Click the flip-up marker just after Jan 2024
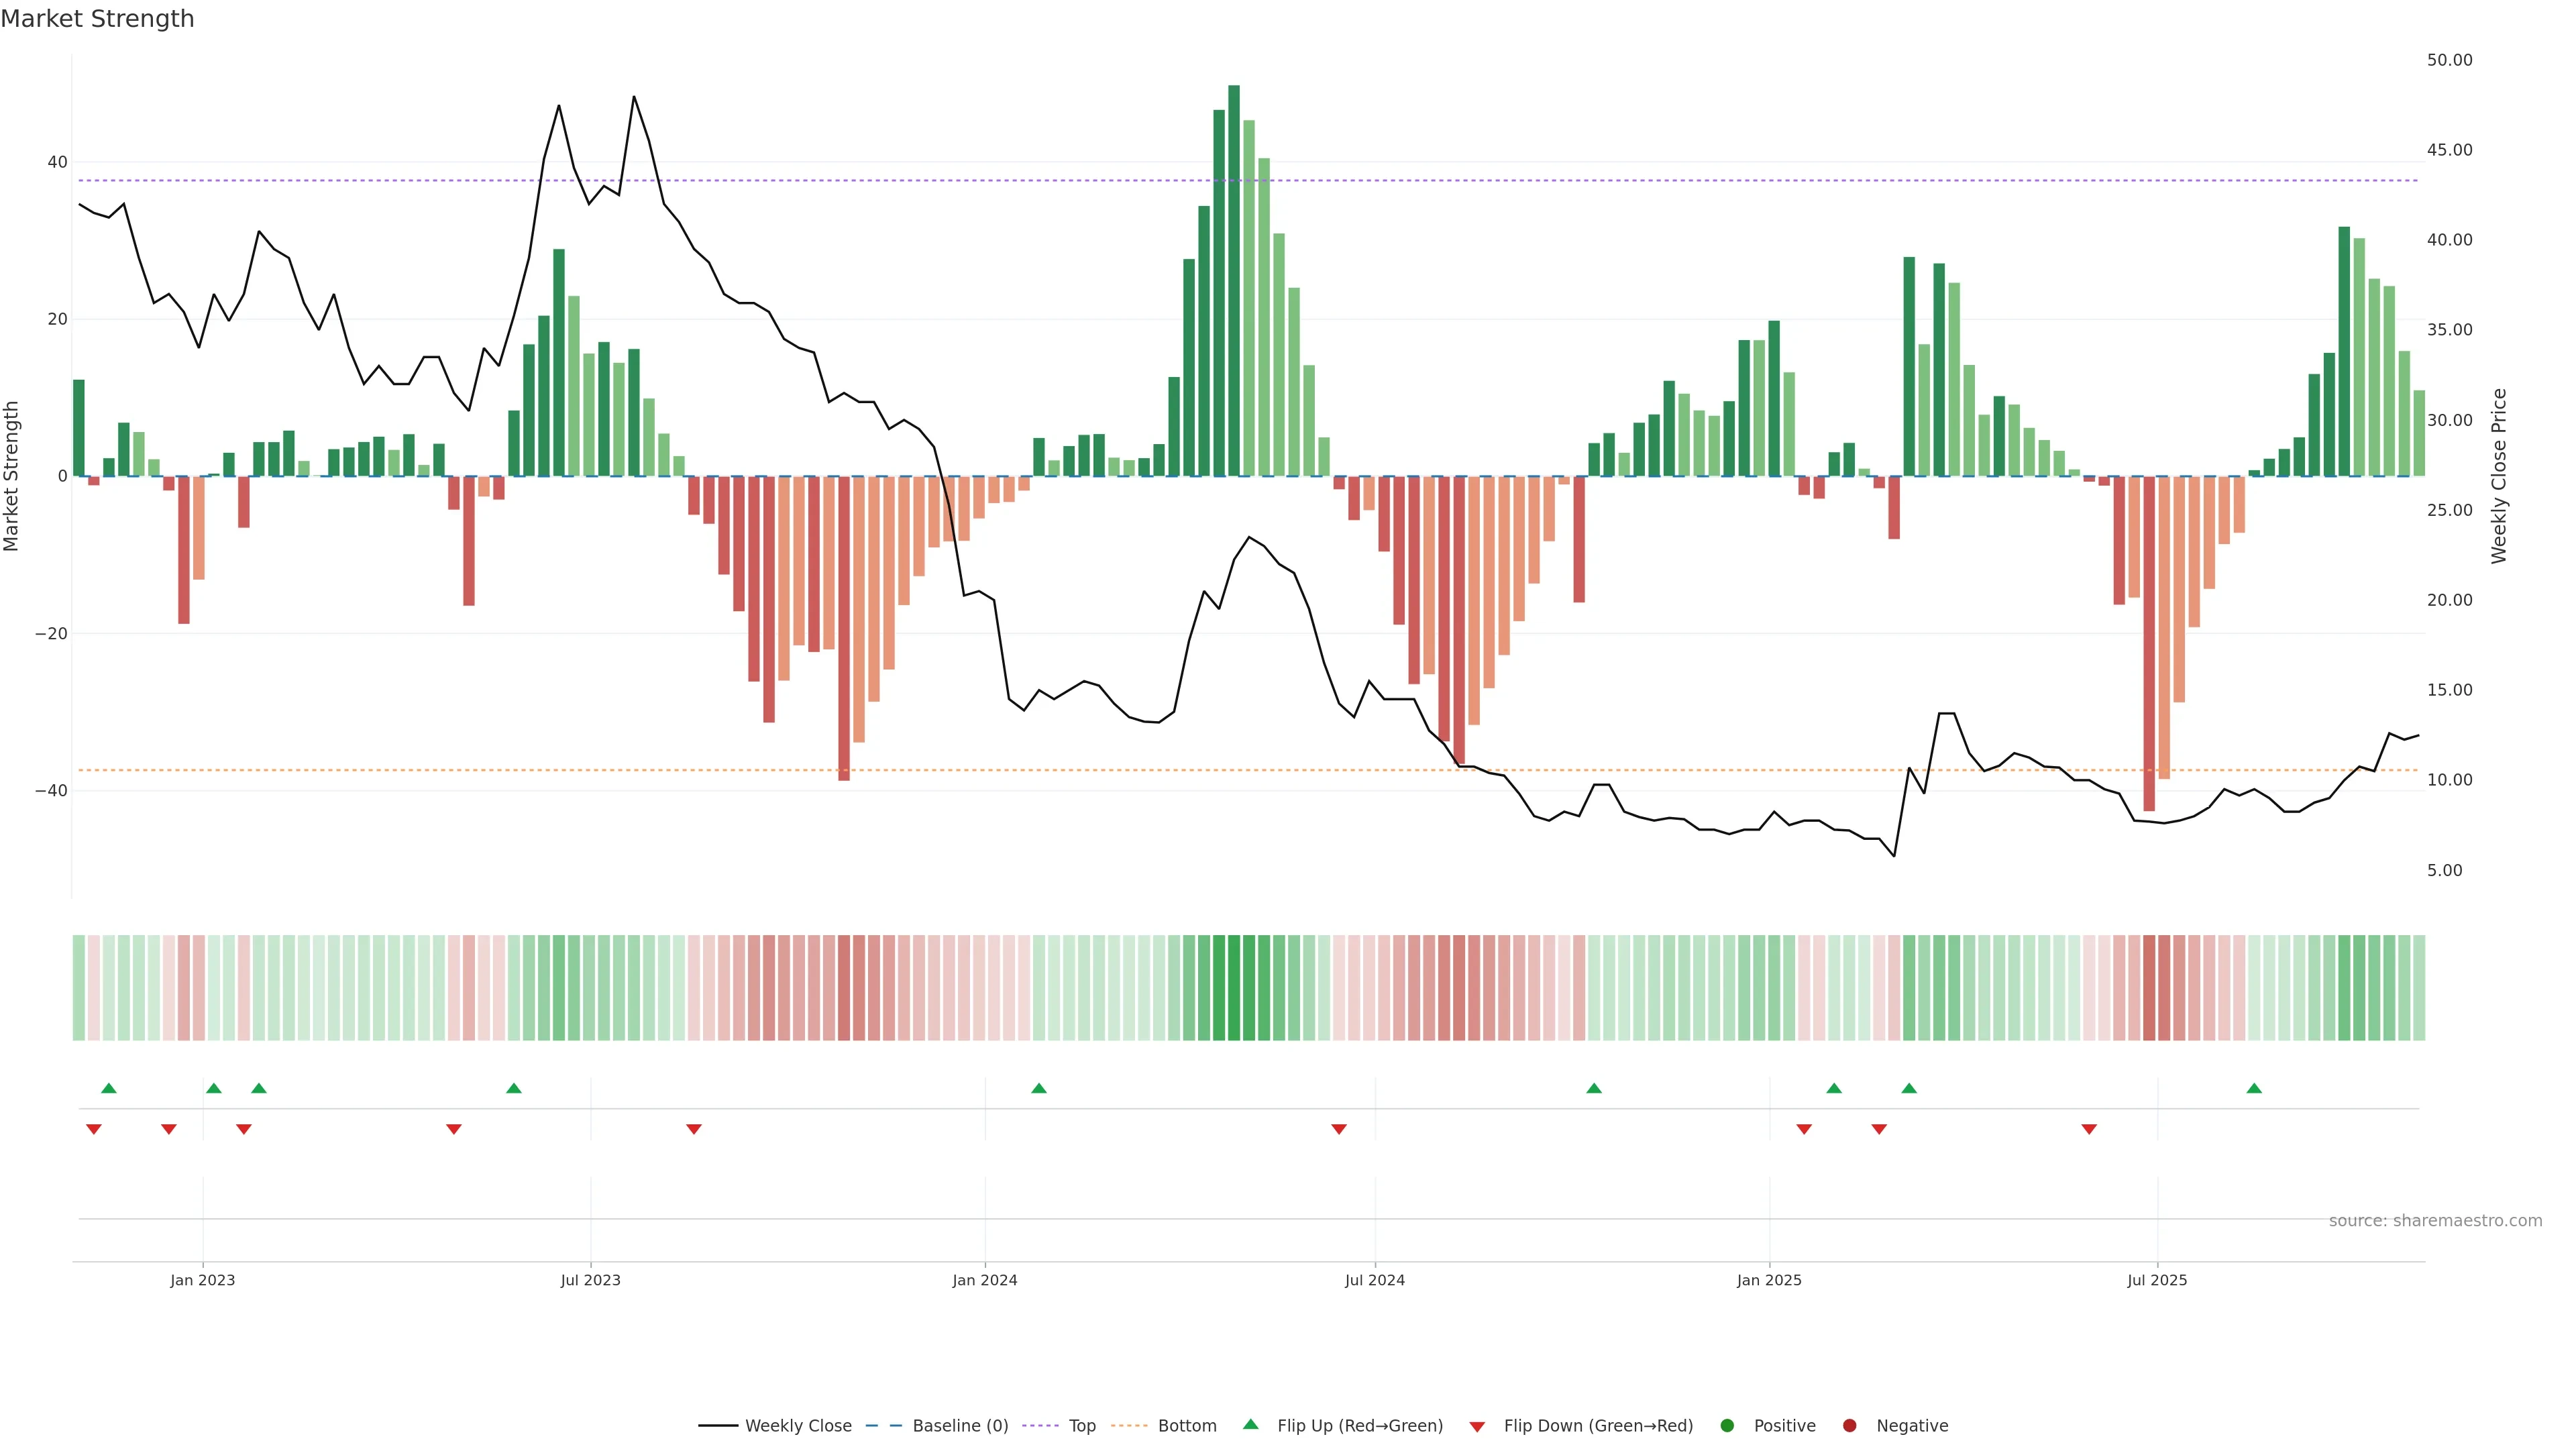The height and width of the screenshot is (1449, 2576). click(1039, 1088)
